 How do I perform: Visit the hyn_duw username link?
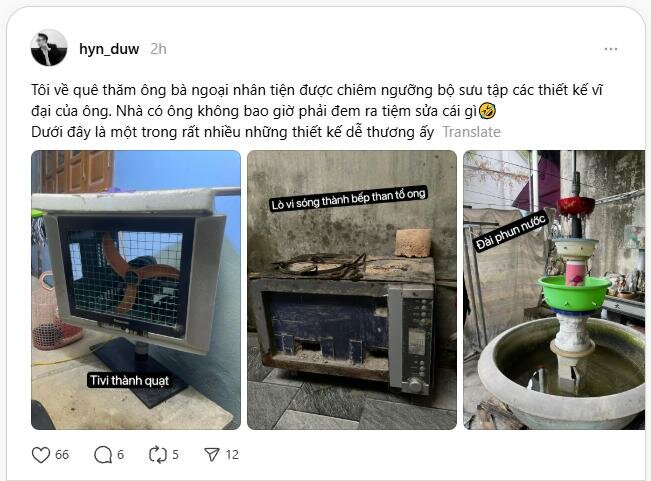click(109, 49)
